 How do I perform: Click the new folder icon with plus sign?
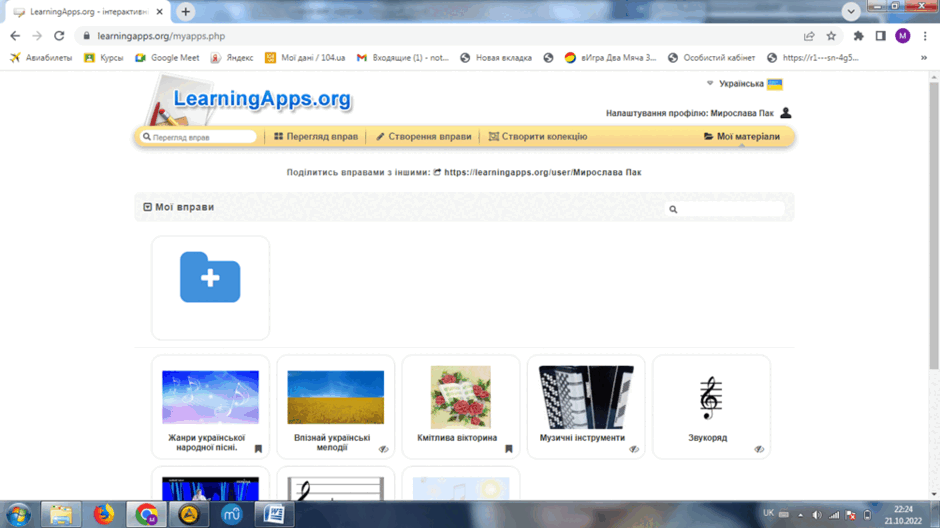tap(210, 277)
